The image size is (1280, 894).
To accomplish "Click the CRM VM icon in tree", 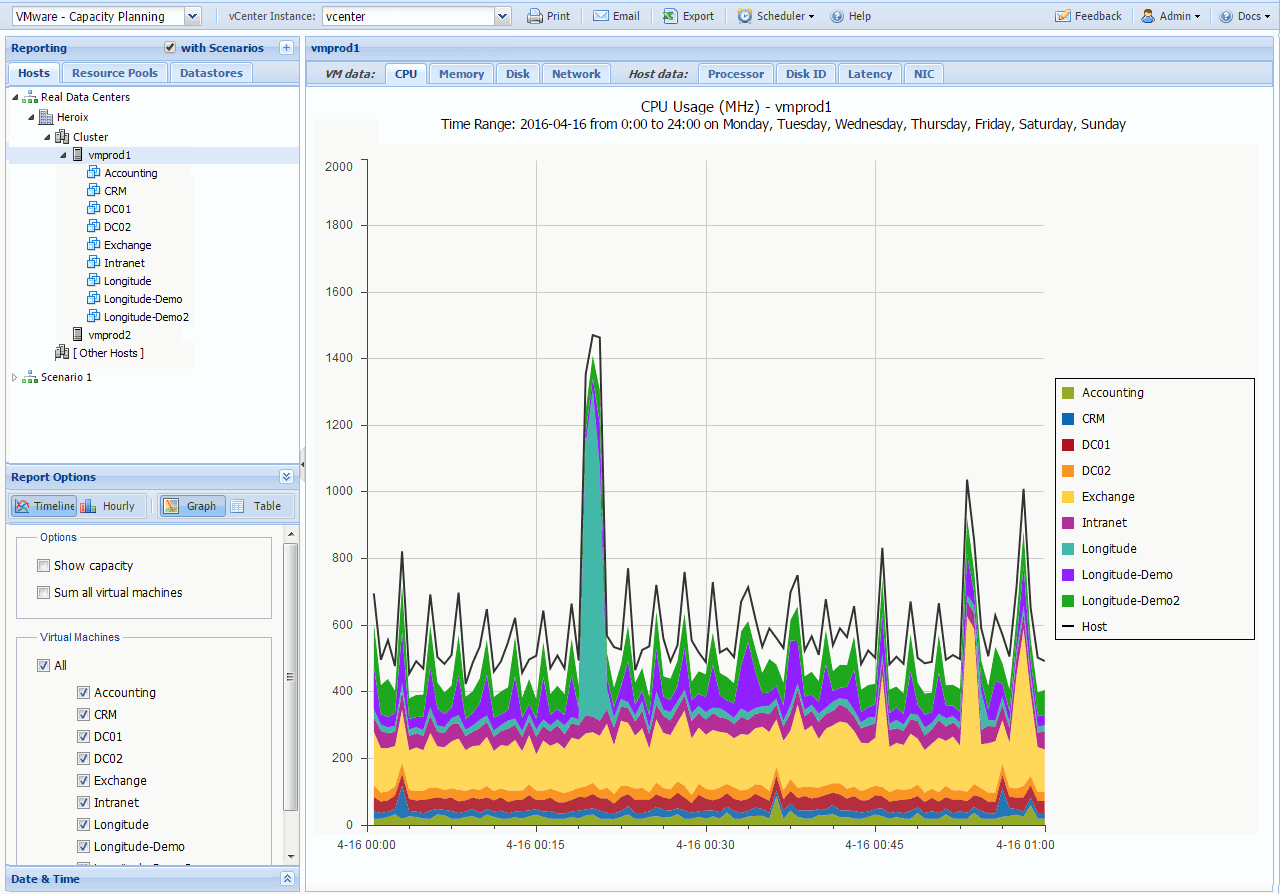I will coord(94,191).
